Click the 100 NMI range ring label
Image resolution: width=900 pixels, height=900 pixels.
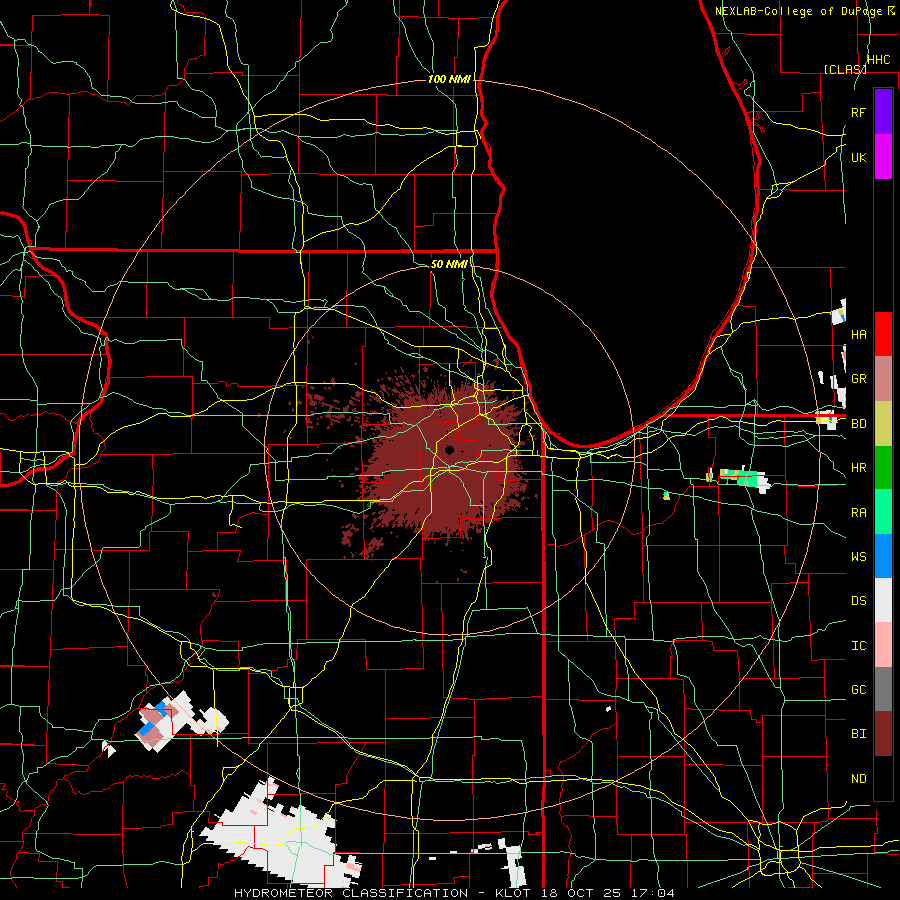449,79
